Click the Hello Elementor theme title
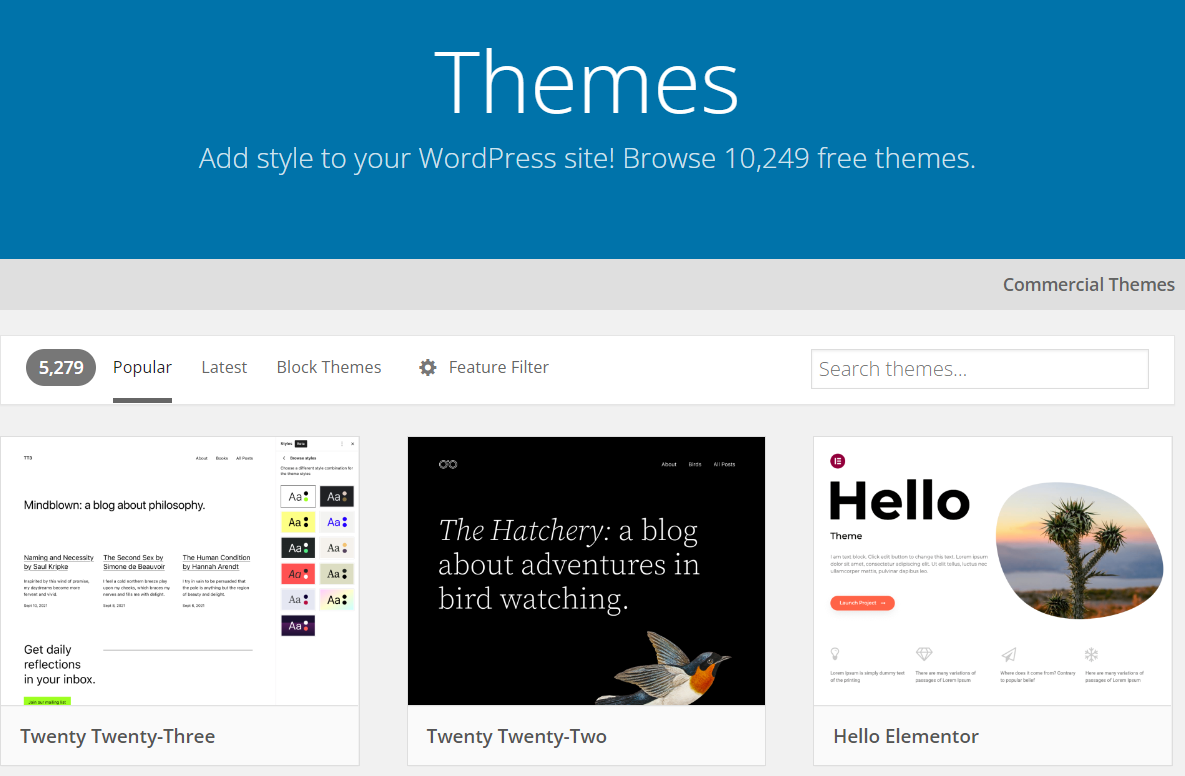Screen dimensions: 1185x776 (x=905, y=737)
